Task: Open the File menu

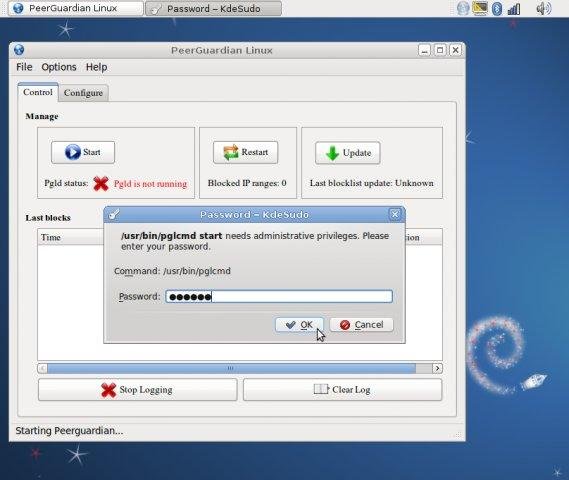Action: click(x=24, y=67)
